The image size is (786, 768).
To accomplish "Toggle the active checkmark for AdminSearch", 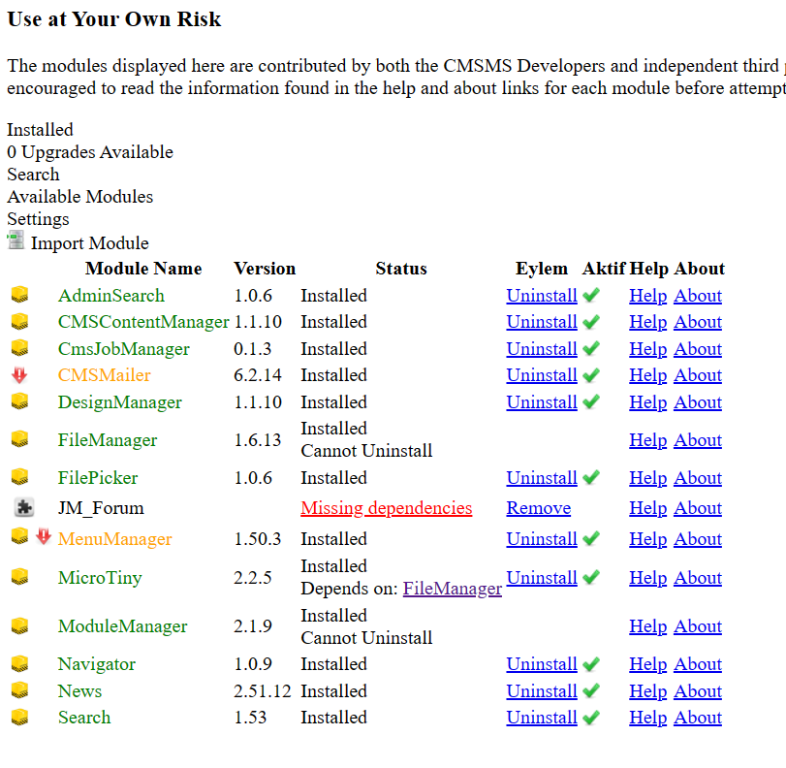I will 591,295.
